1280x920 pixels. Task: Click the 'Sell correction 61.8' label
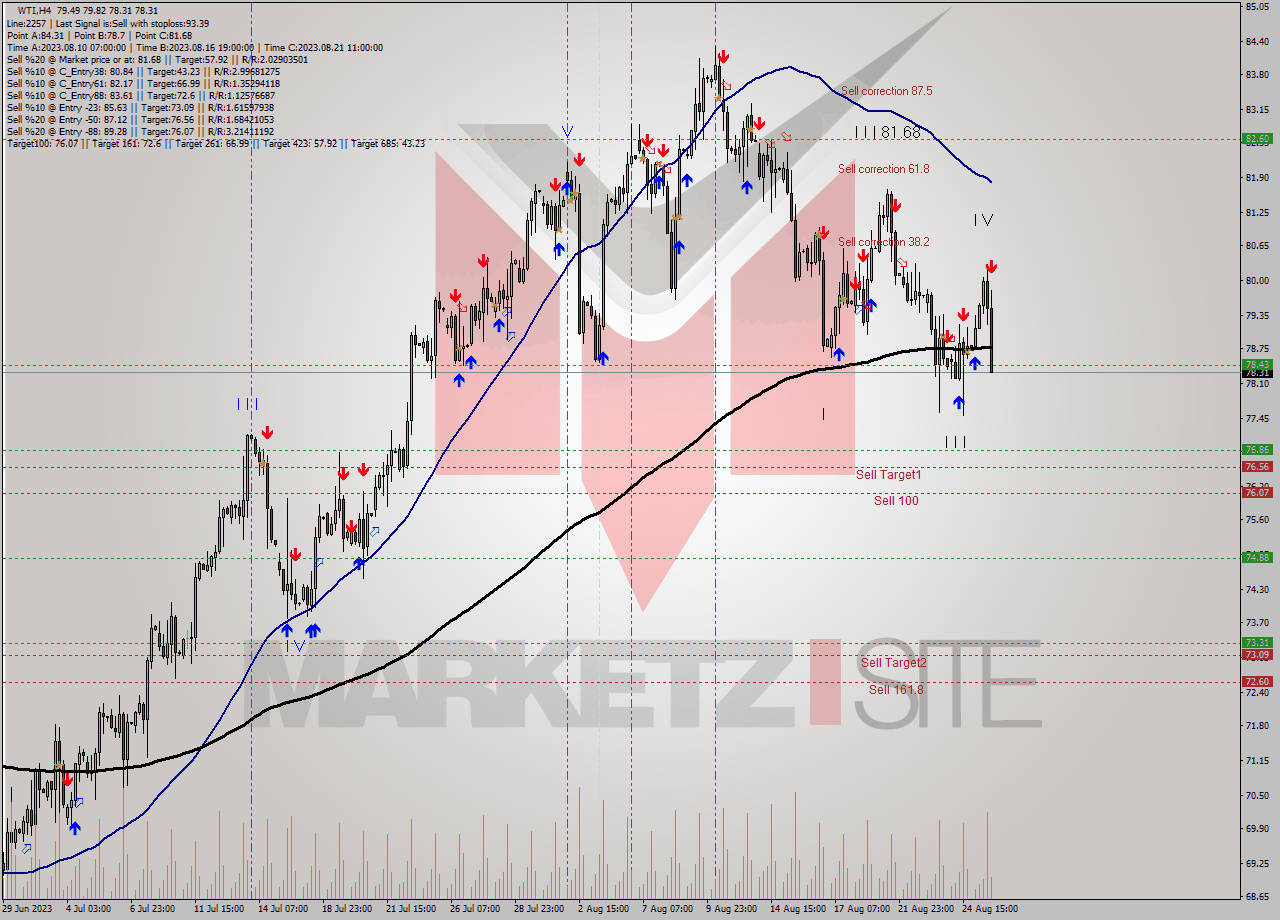[883, 169]
